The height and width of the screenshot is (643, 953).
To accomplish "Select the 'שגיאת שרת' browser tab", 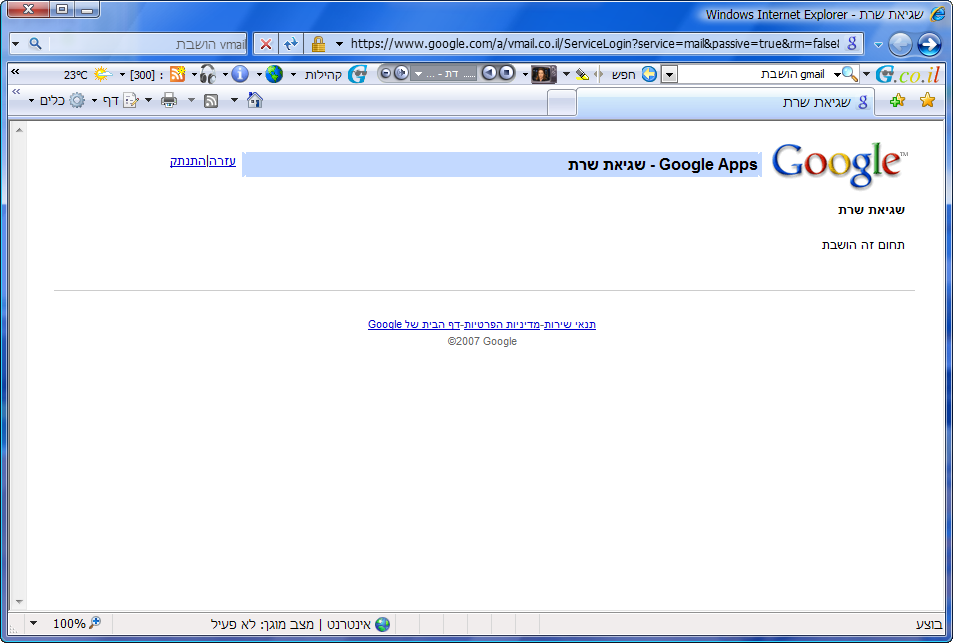I will click(725, 102).
